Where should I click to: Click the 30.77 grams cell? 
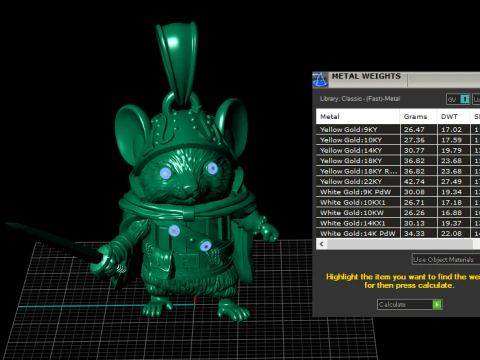click(x=418, y=150)
